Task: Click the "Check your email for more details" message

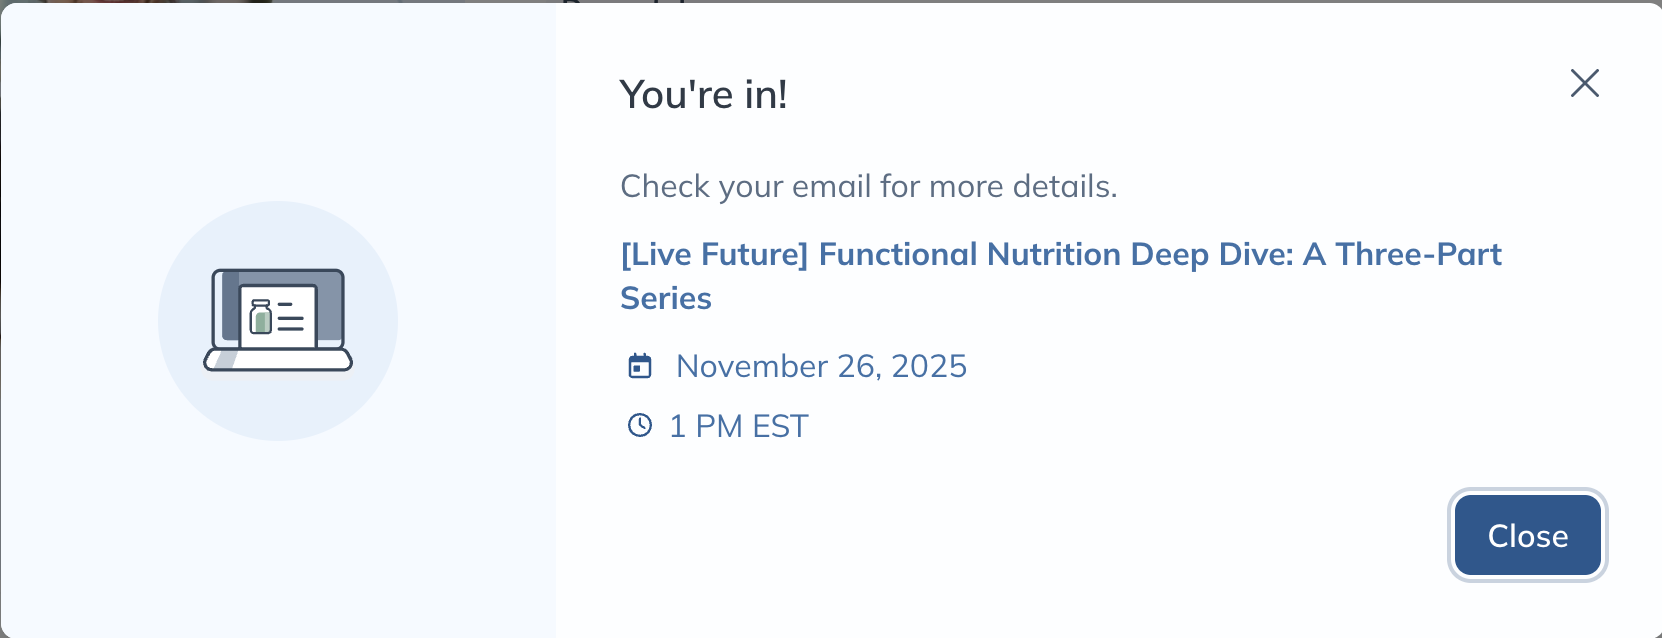Action: click(868, 186)
